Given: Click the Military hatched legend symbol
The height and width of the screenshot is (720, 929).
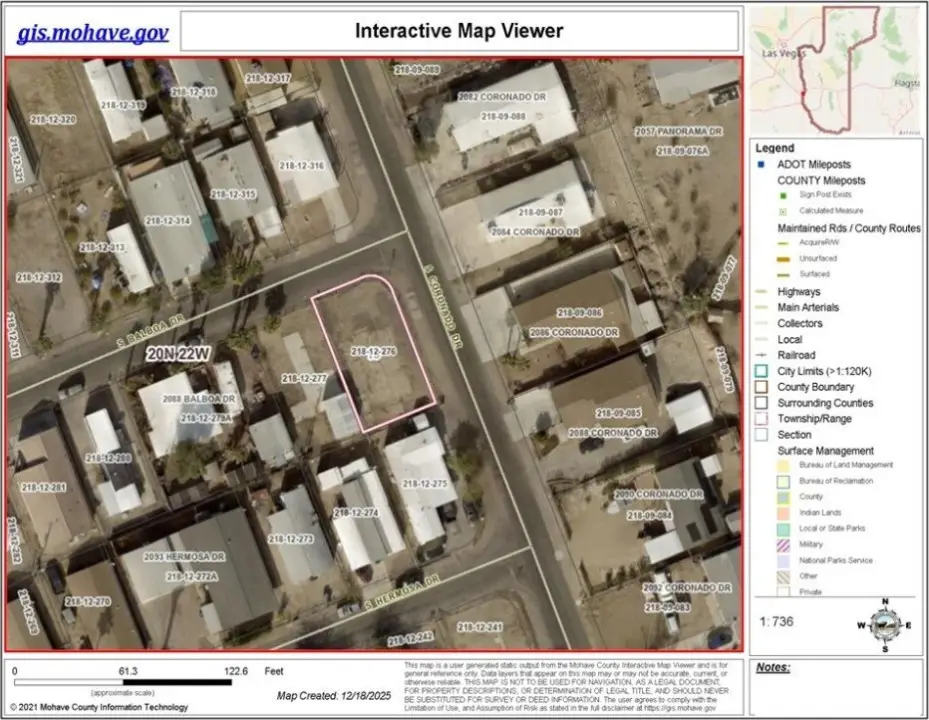Looking at the screenshot, I should [783, 544].
